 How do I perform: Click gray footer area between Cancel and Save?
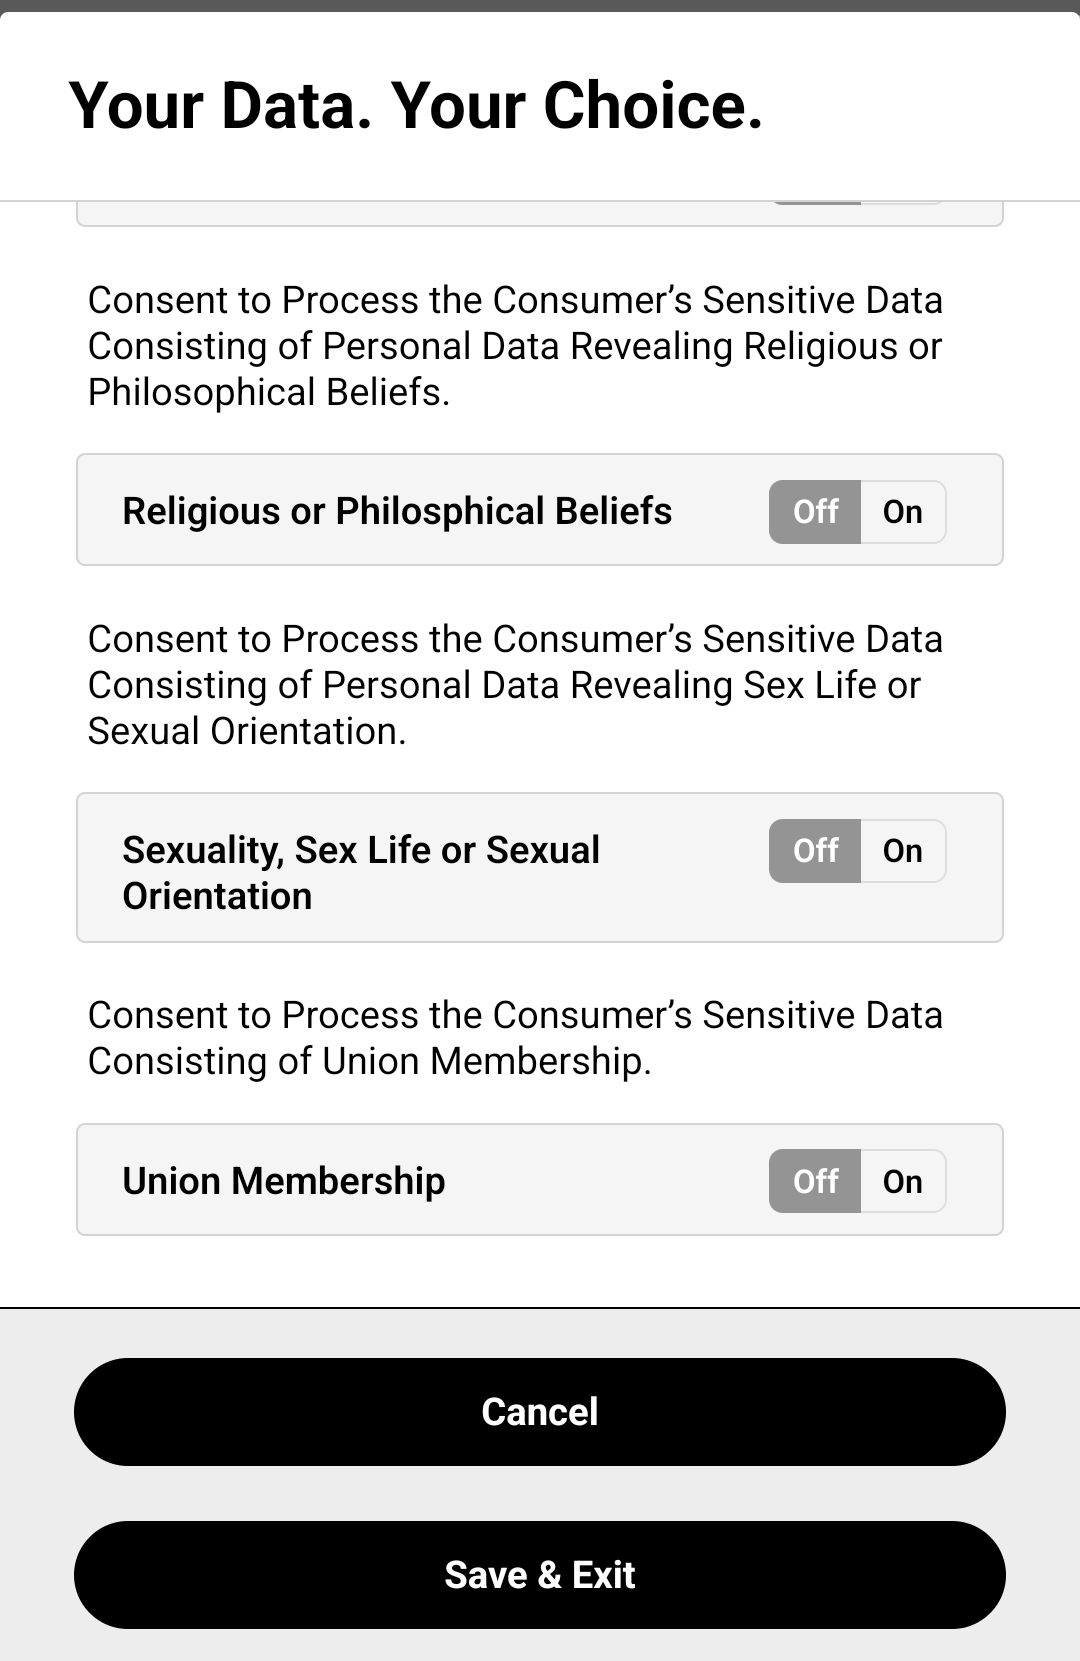pyautogui.click(x=540, y=1494)
